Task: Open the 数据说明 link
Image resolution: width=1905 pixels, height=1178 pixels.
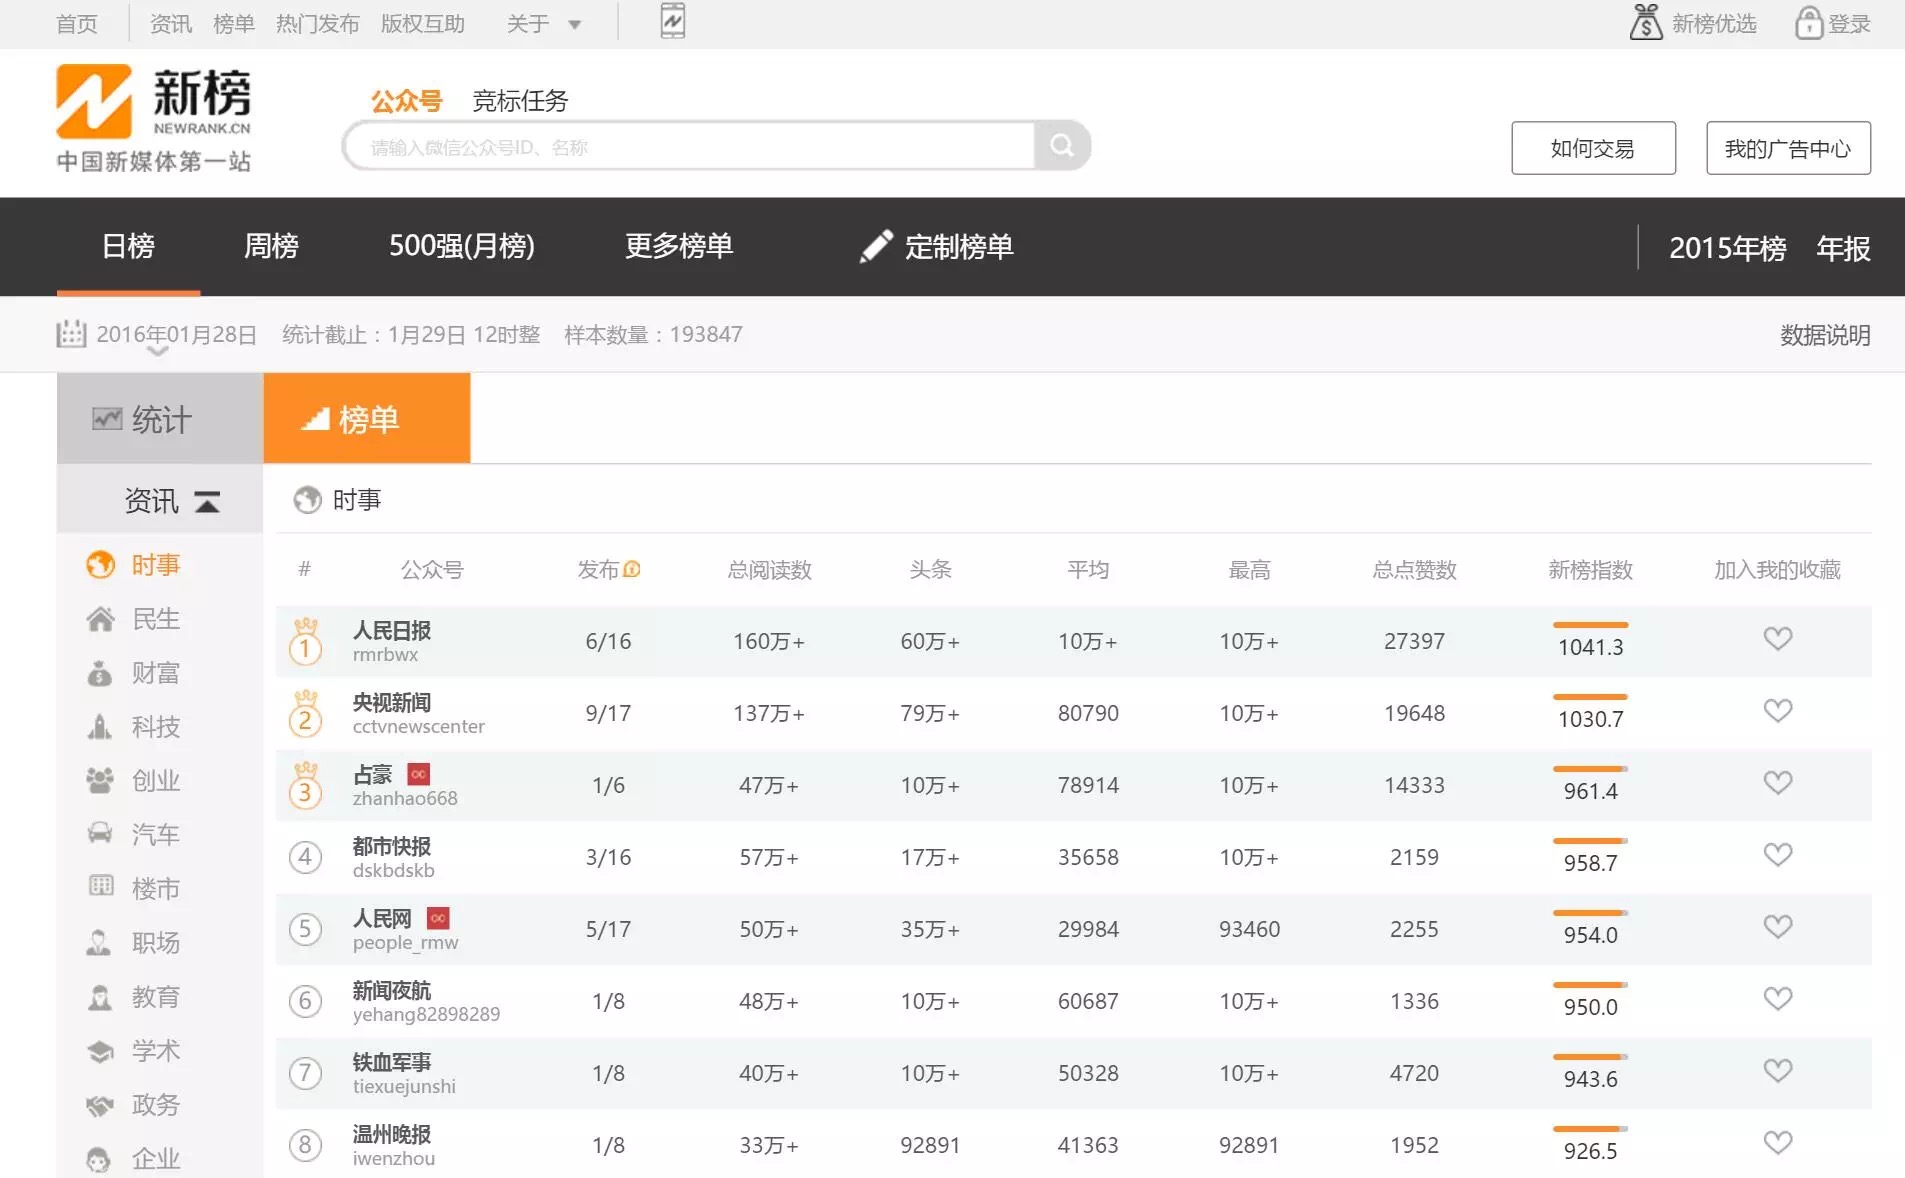Action: 1825,335
